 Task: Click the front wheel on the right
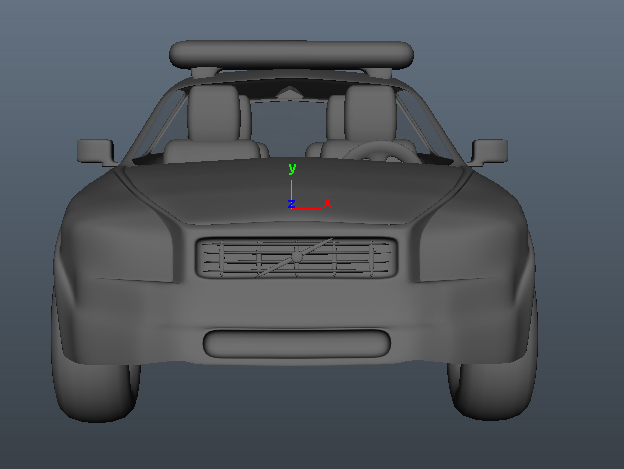coord(492,392)
